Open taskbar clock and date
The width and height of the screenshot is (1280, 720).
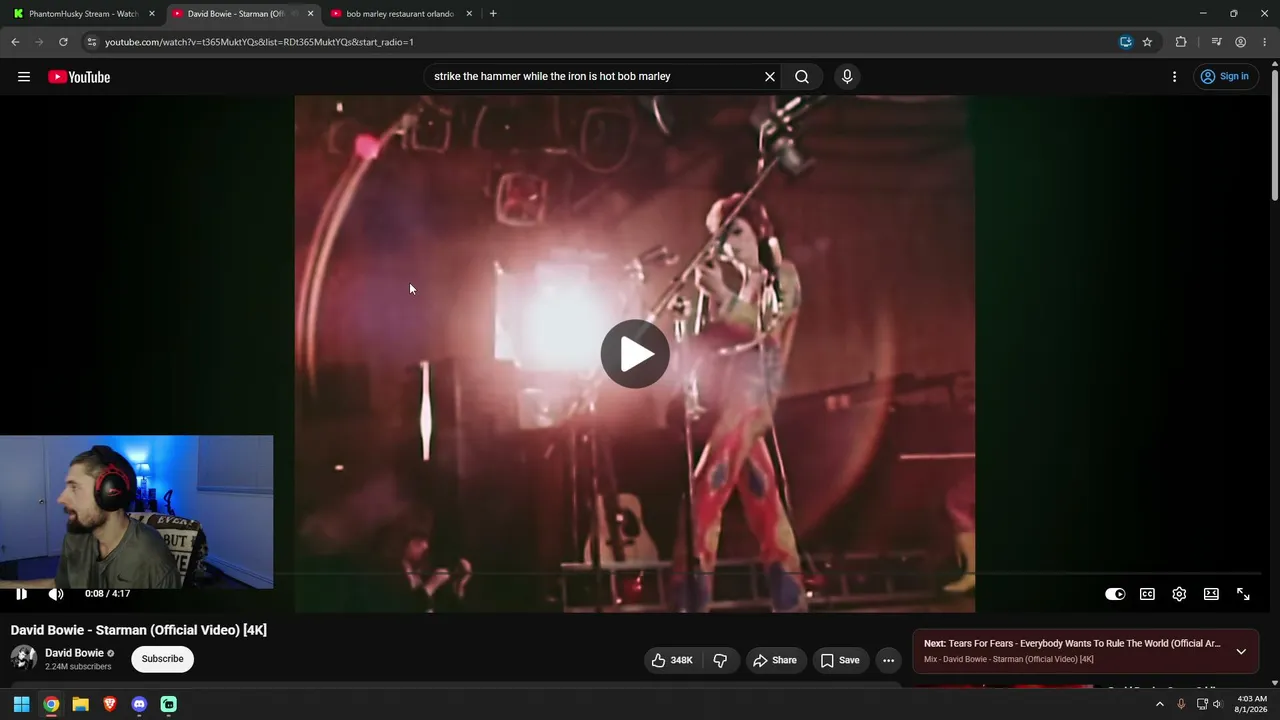[x=1252, y=704]
